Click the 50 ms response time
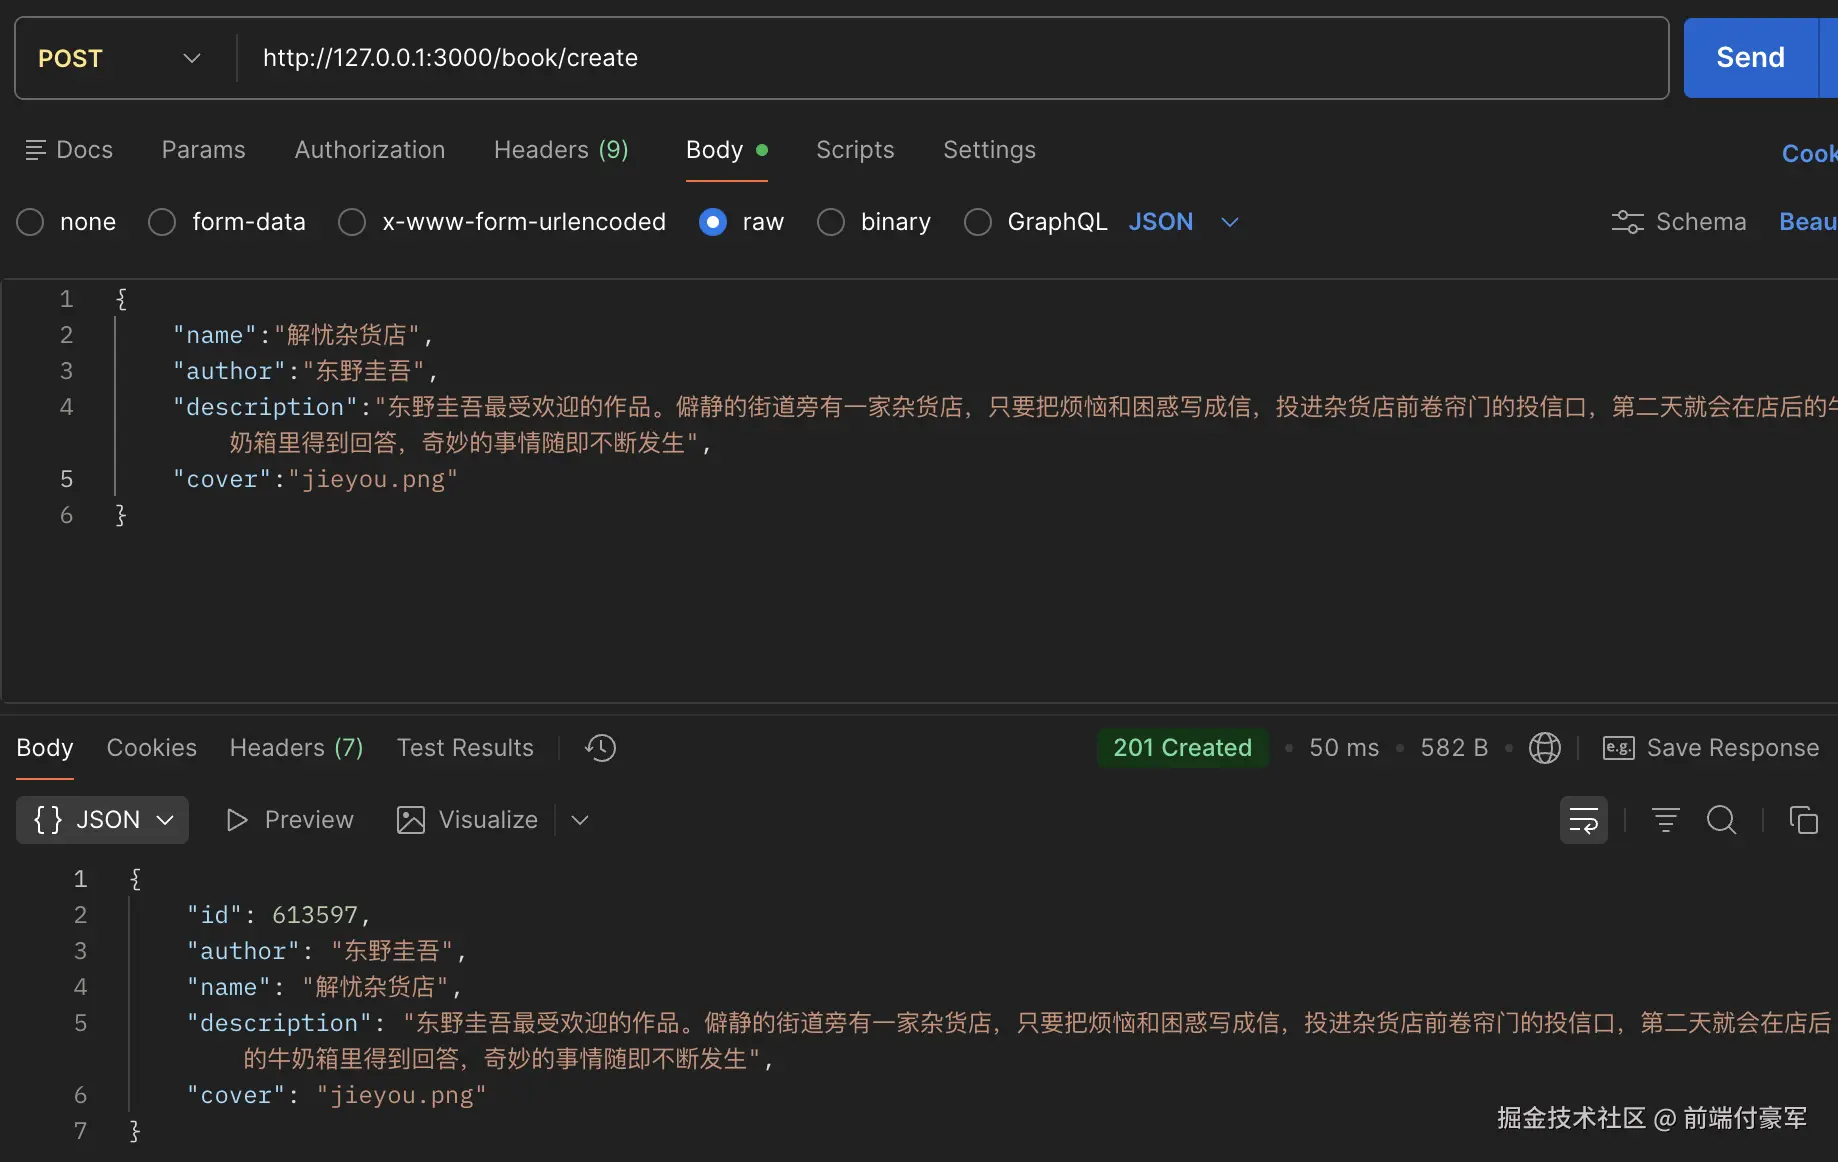The image size is (1838, 1162). [1344, 748]
